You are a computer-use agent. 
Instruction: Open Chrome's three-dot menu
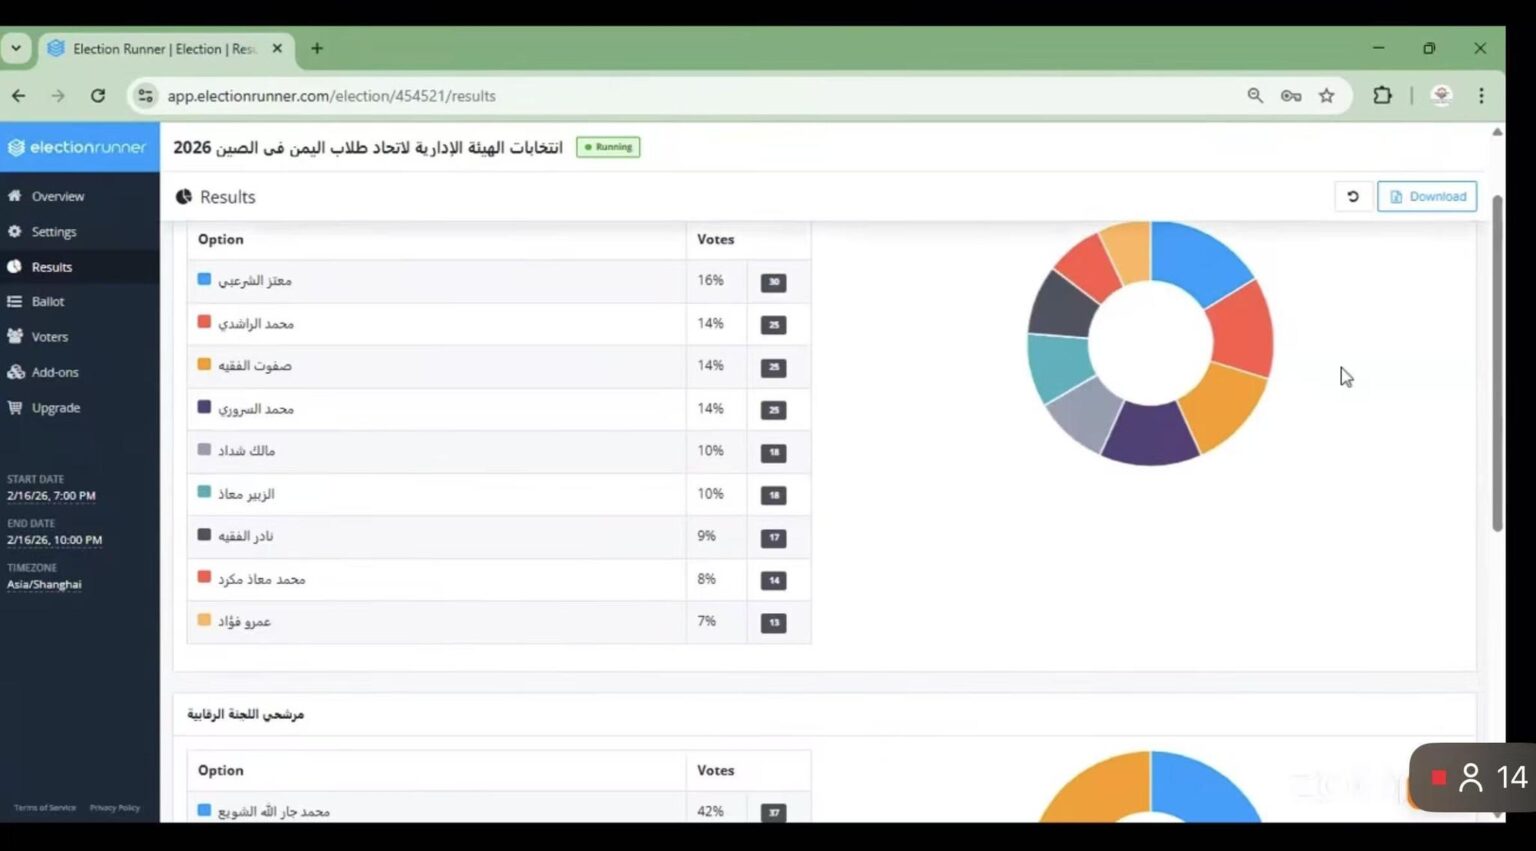(1481, 96)
